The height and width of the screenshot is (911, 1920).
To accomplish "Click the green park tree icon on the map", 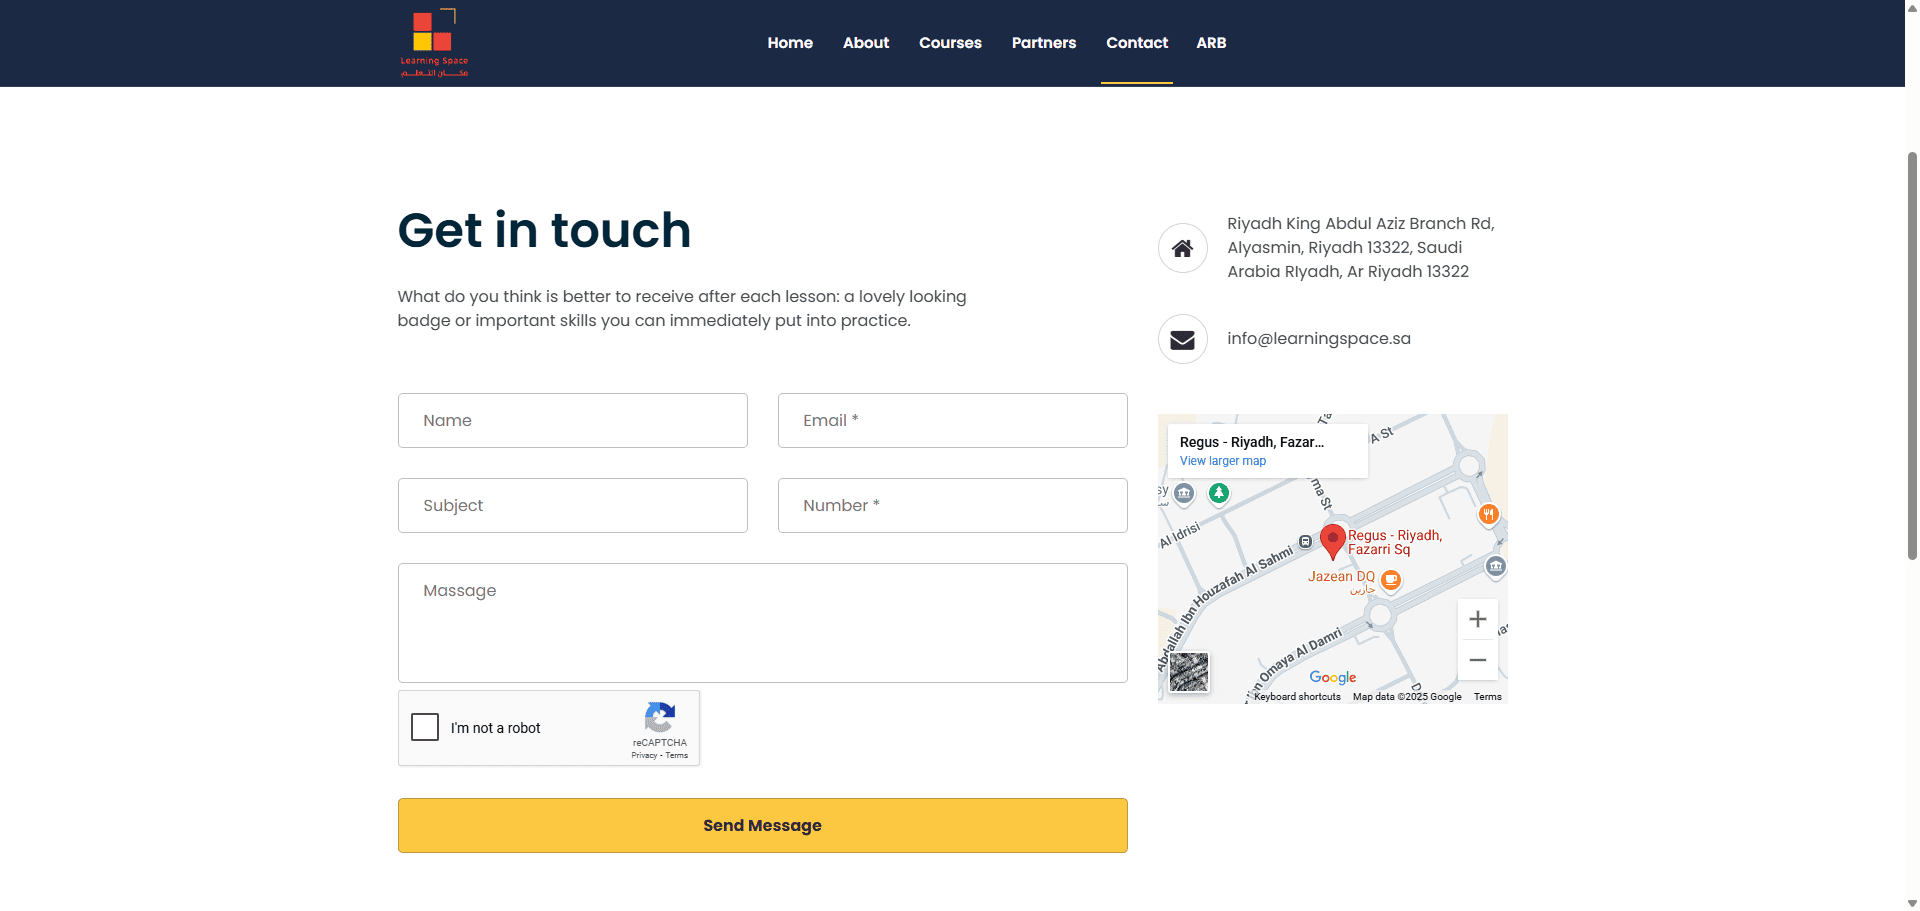I will point(1219,493).
